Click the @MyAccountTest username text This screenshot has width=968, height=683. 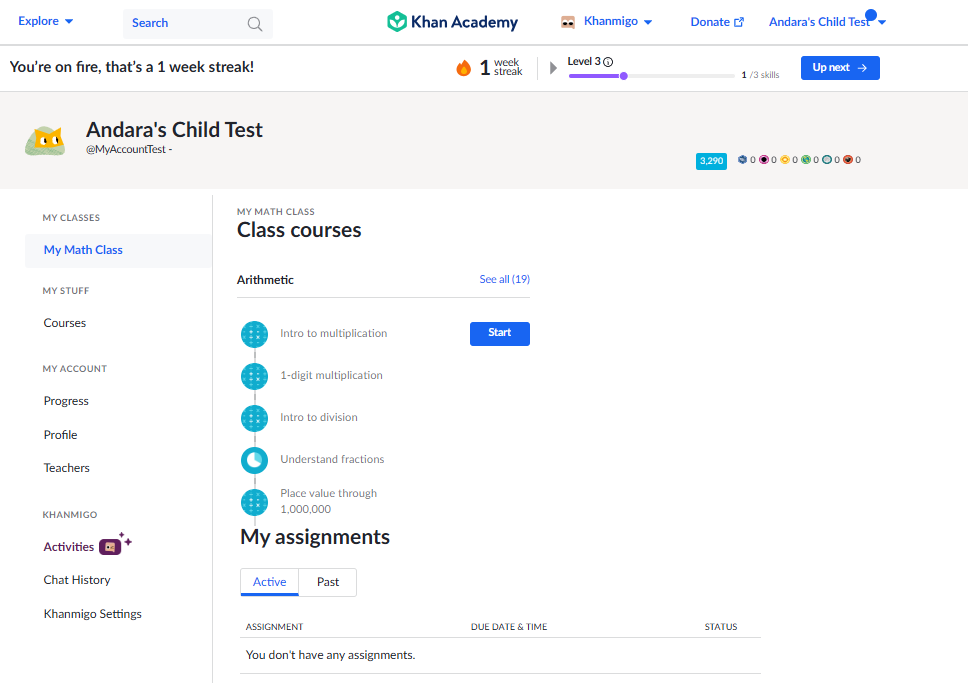click(126, 149)
